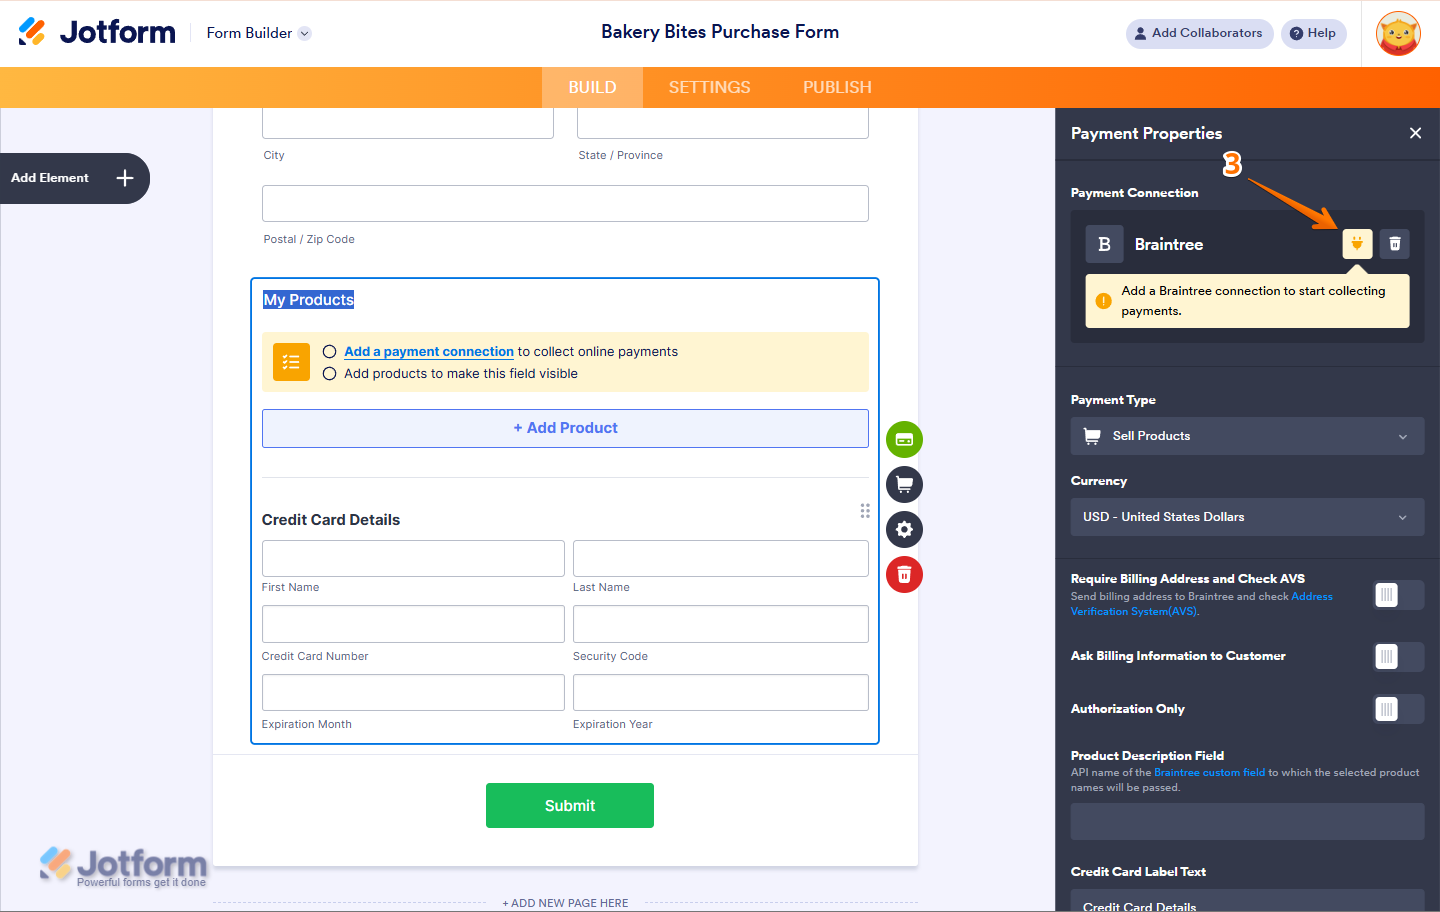Click the yellow Braintree connection plug icon
This screenshot has width=1440, height=912.
[1357, 243]
